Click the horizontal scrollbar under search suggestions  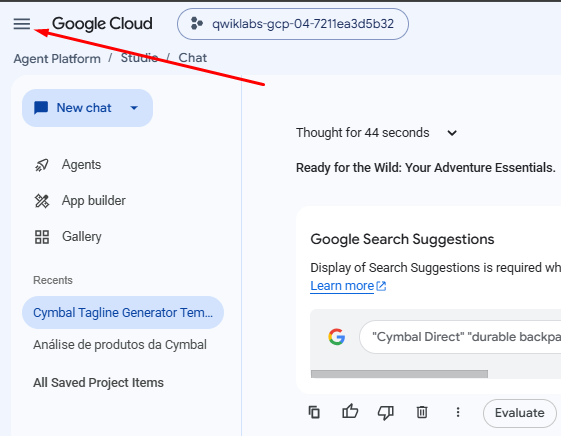[x=399, y=374]
